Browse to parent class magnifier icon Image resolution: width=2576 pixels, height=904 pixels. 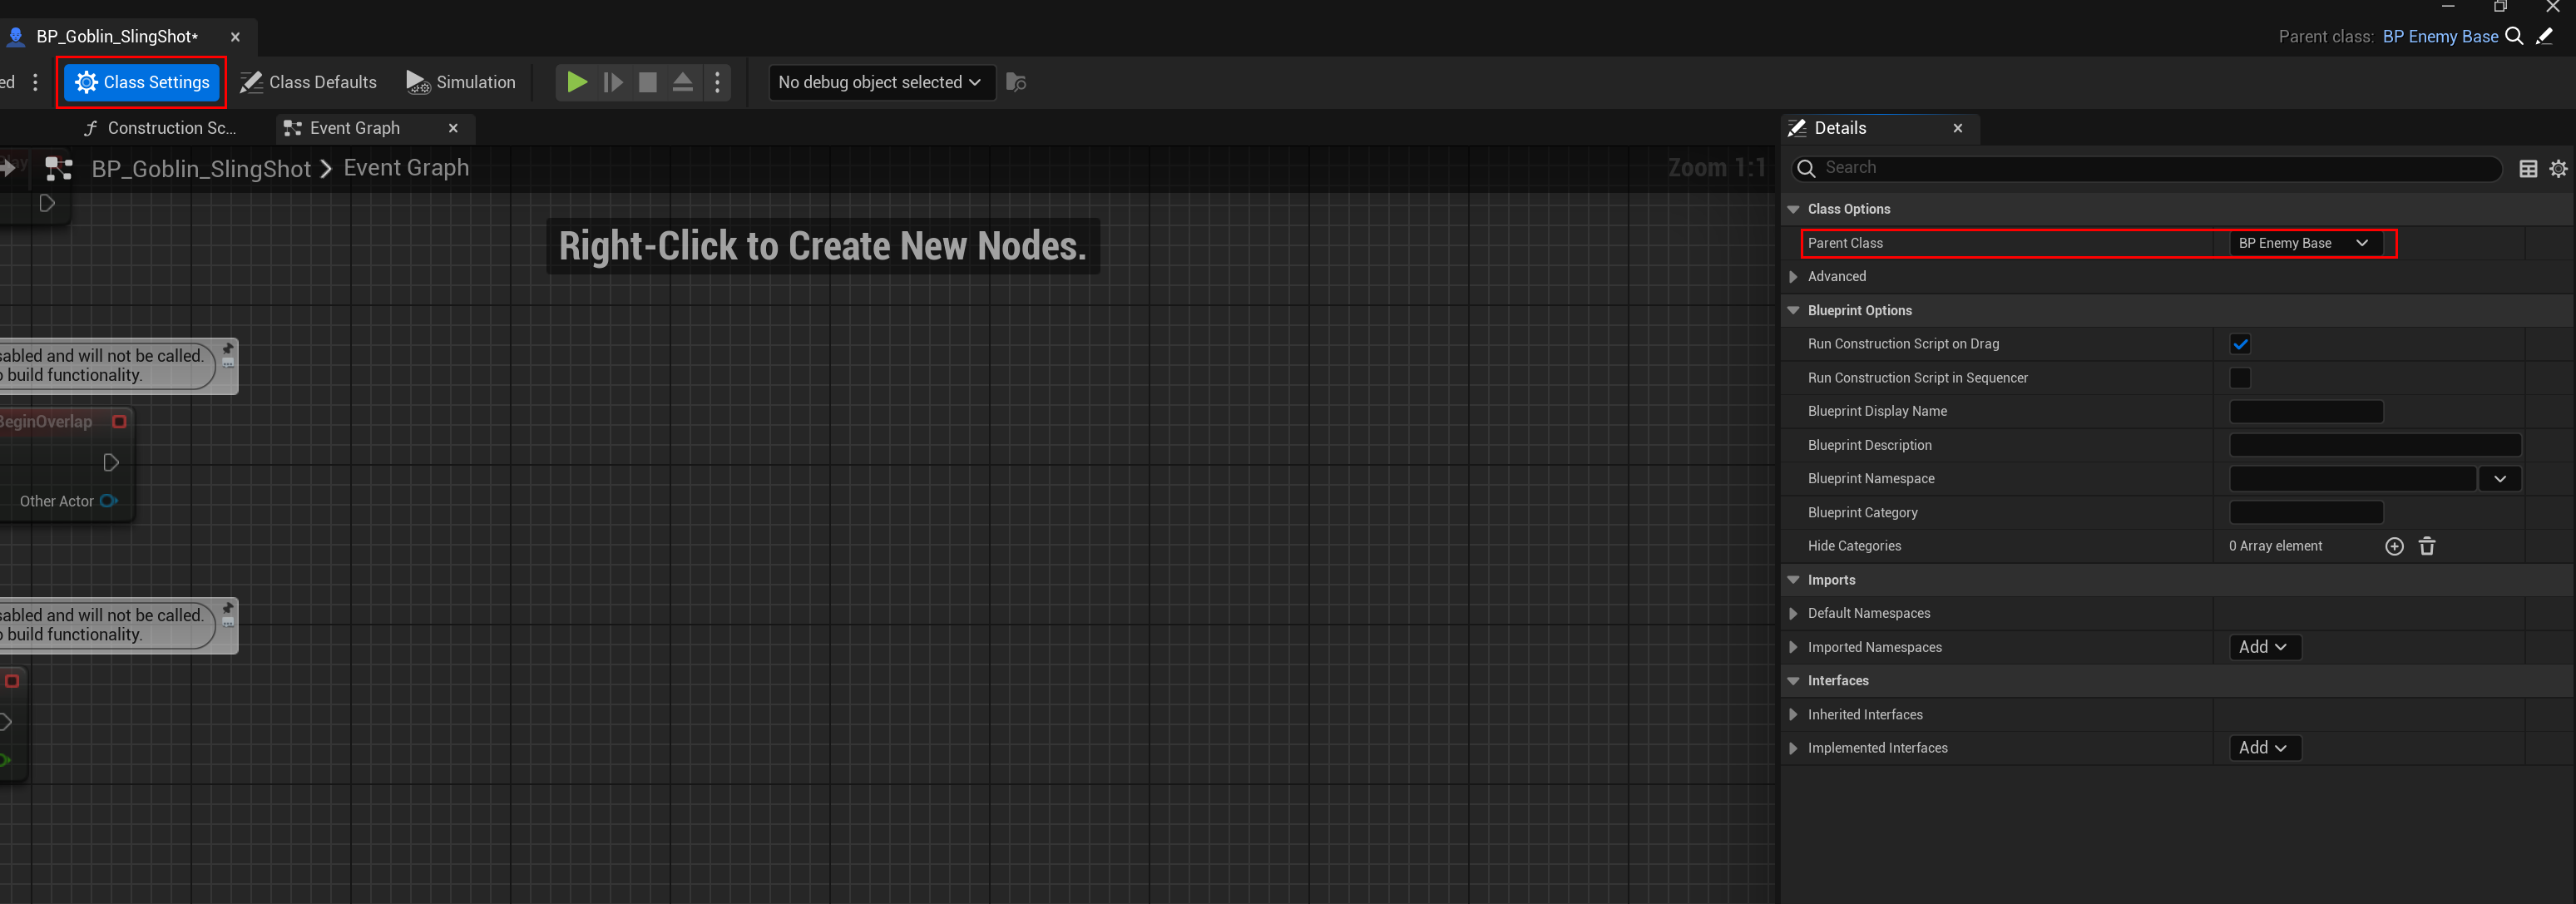pyautogui.click(x=2514, y=36)
